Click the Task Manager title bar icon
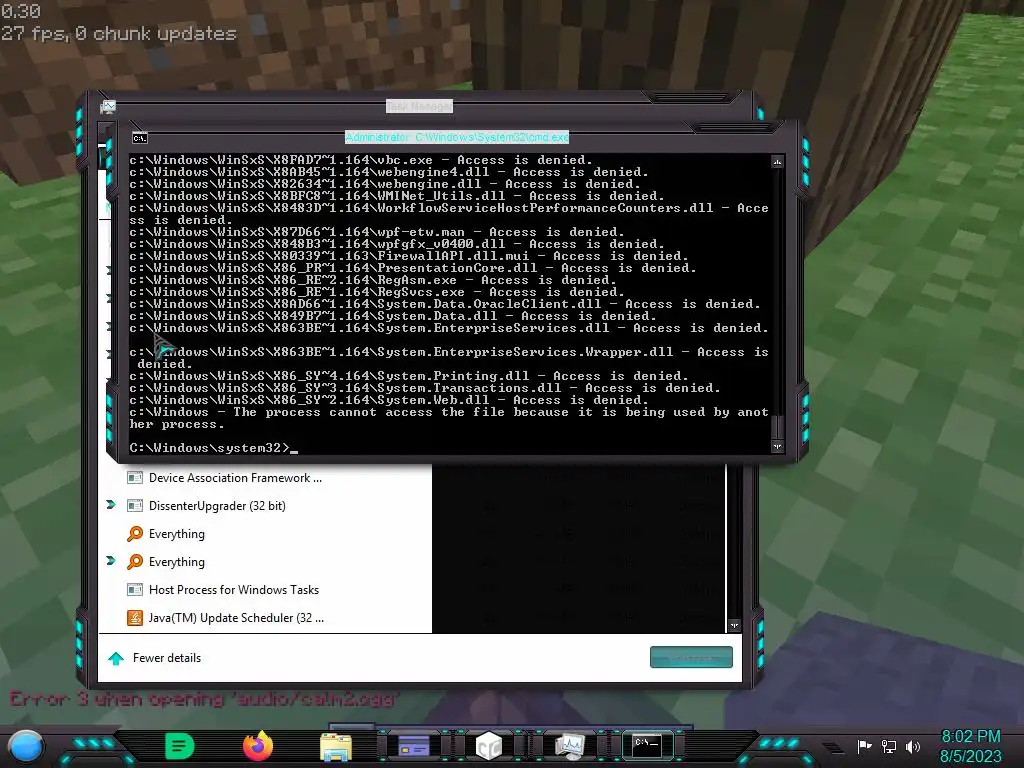The width and height of the screenshot is (1024, 768). [x=108, y=106]
